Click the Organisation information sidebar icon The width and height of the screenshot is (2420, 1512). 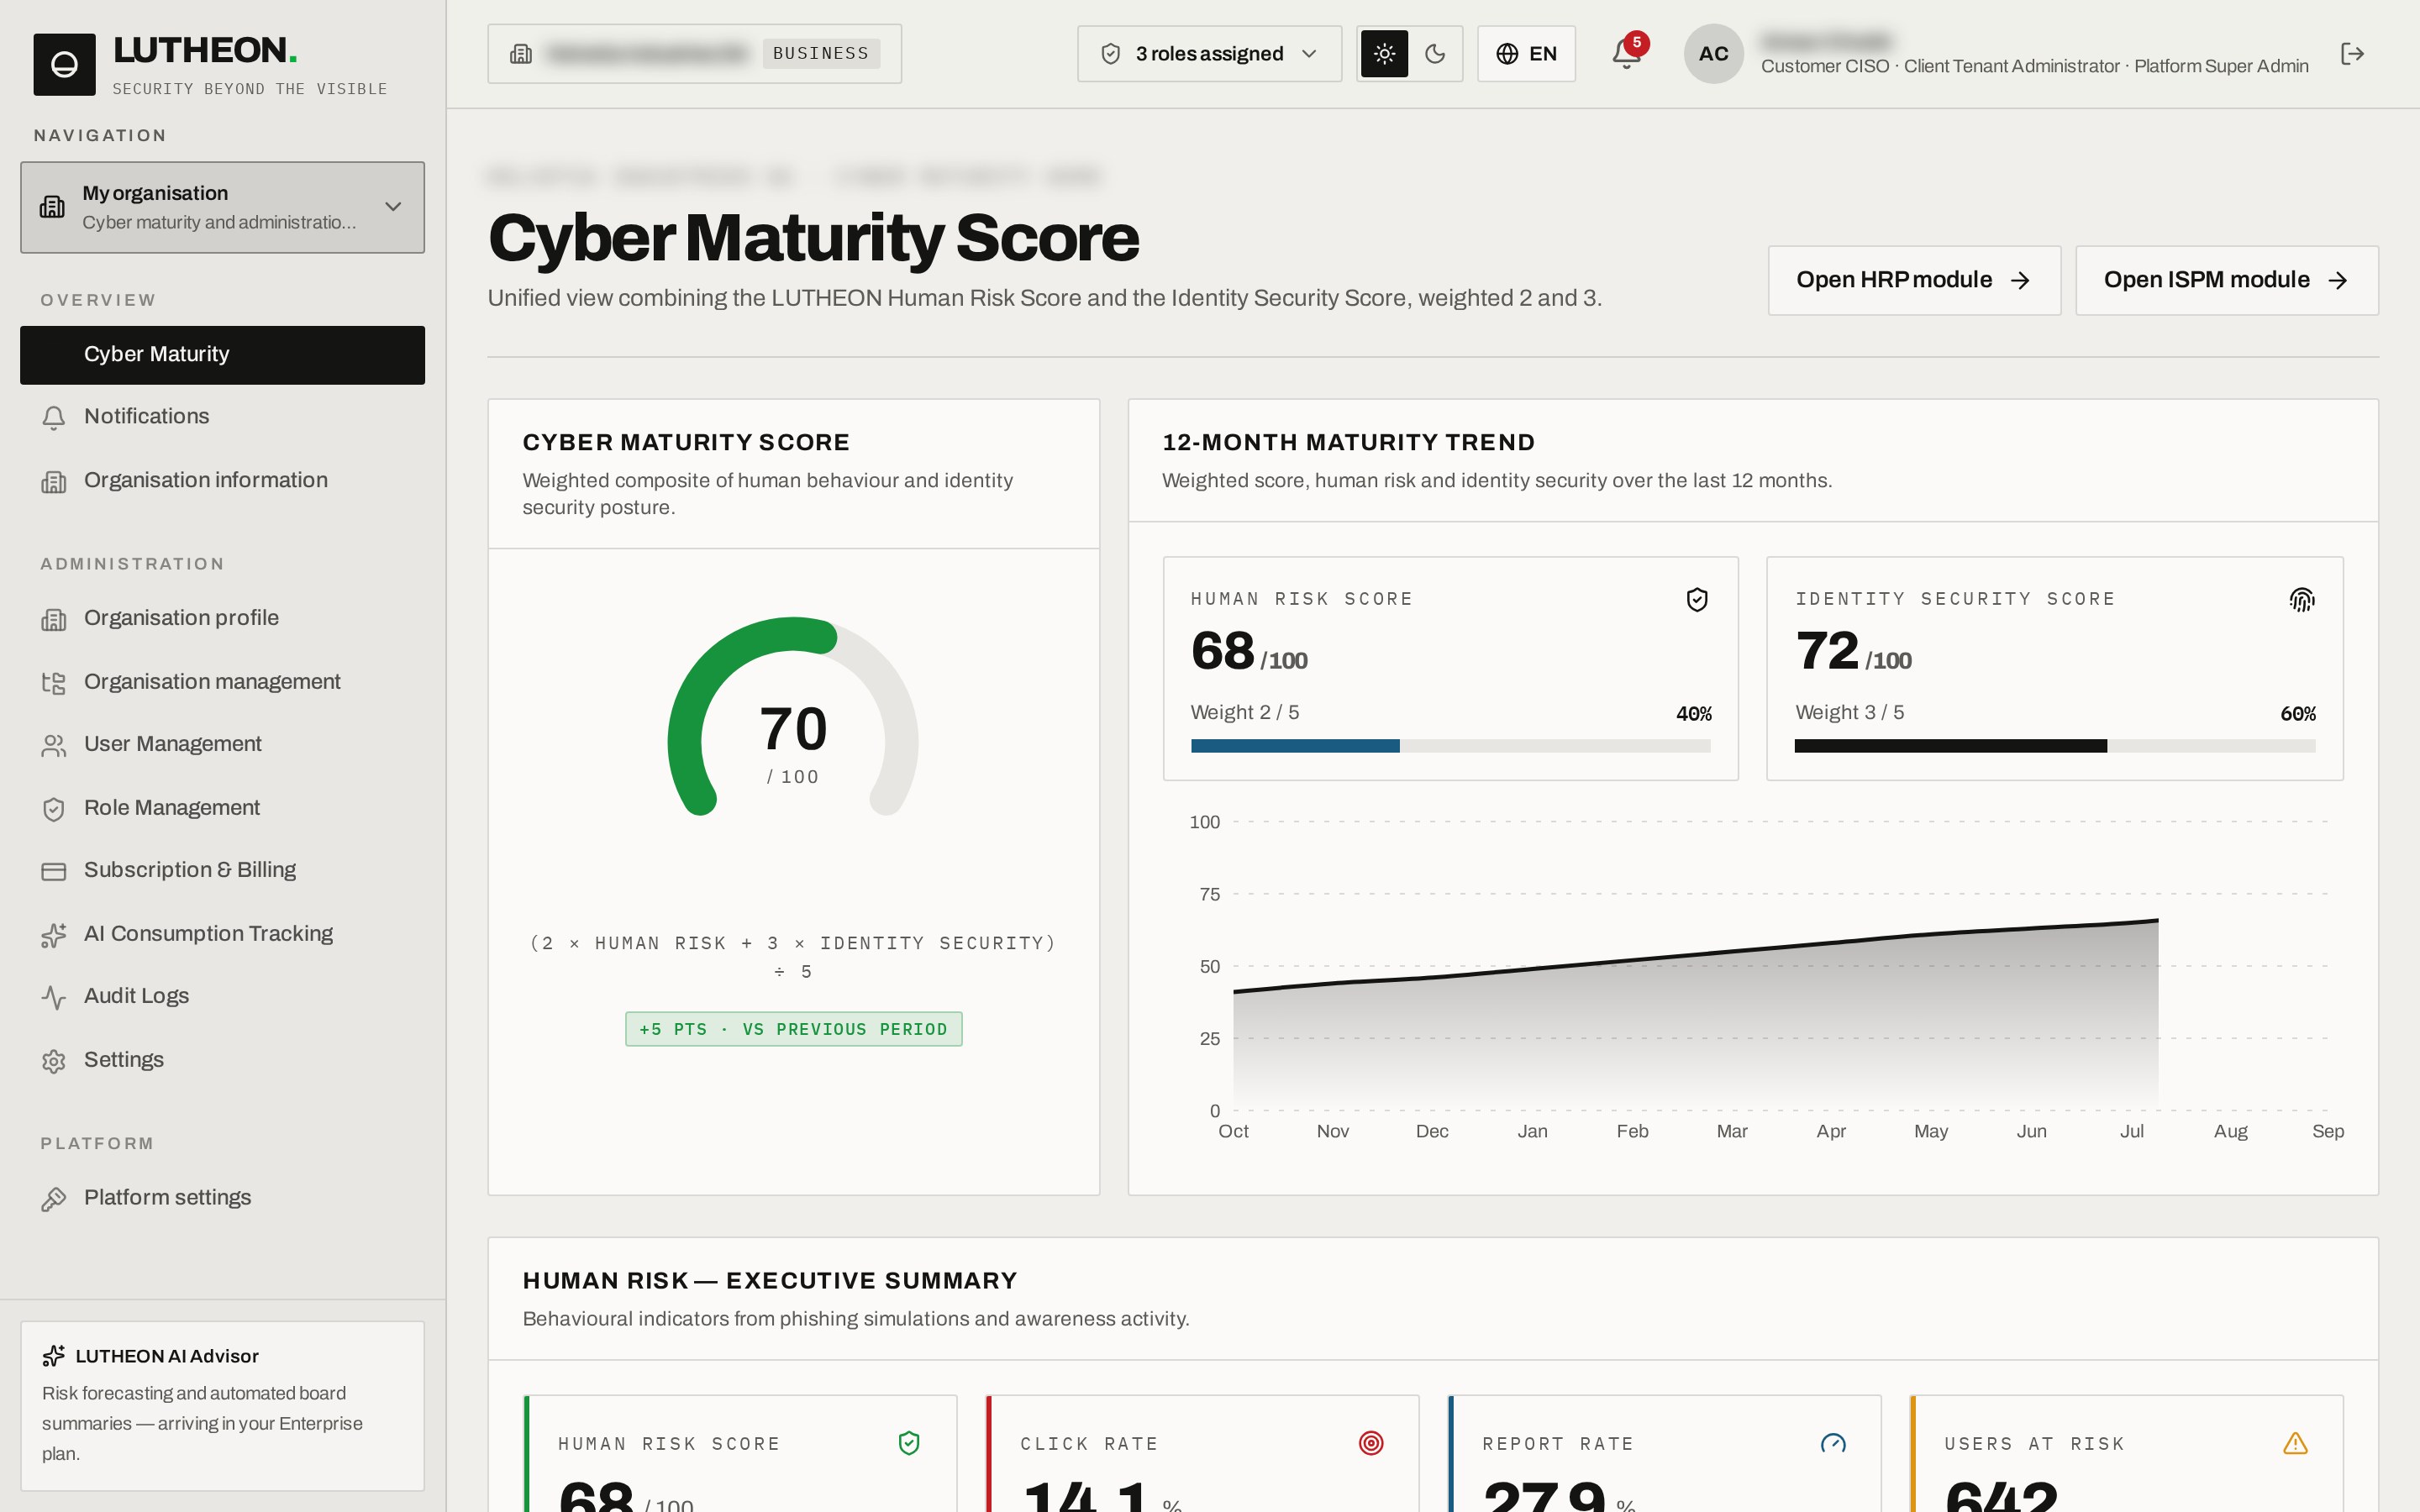point(54,481)
